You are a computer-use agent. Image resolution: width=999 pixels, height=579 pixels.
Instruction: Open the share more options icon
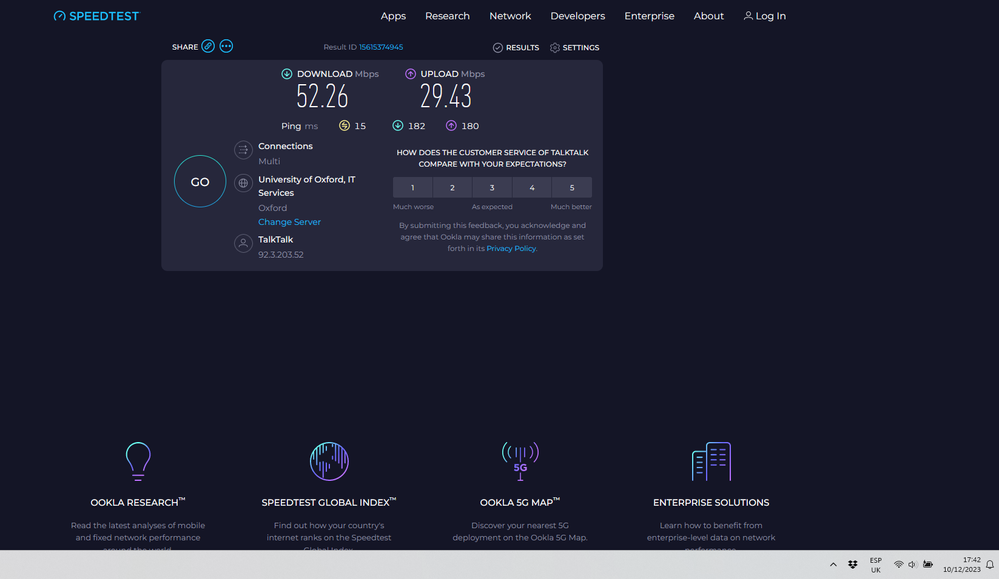click(226, 46)
